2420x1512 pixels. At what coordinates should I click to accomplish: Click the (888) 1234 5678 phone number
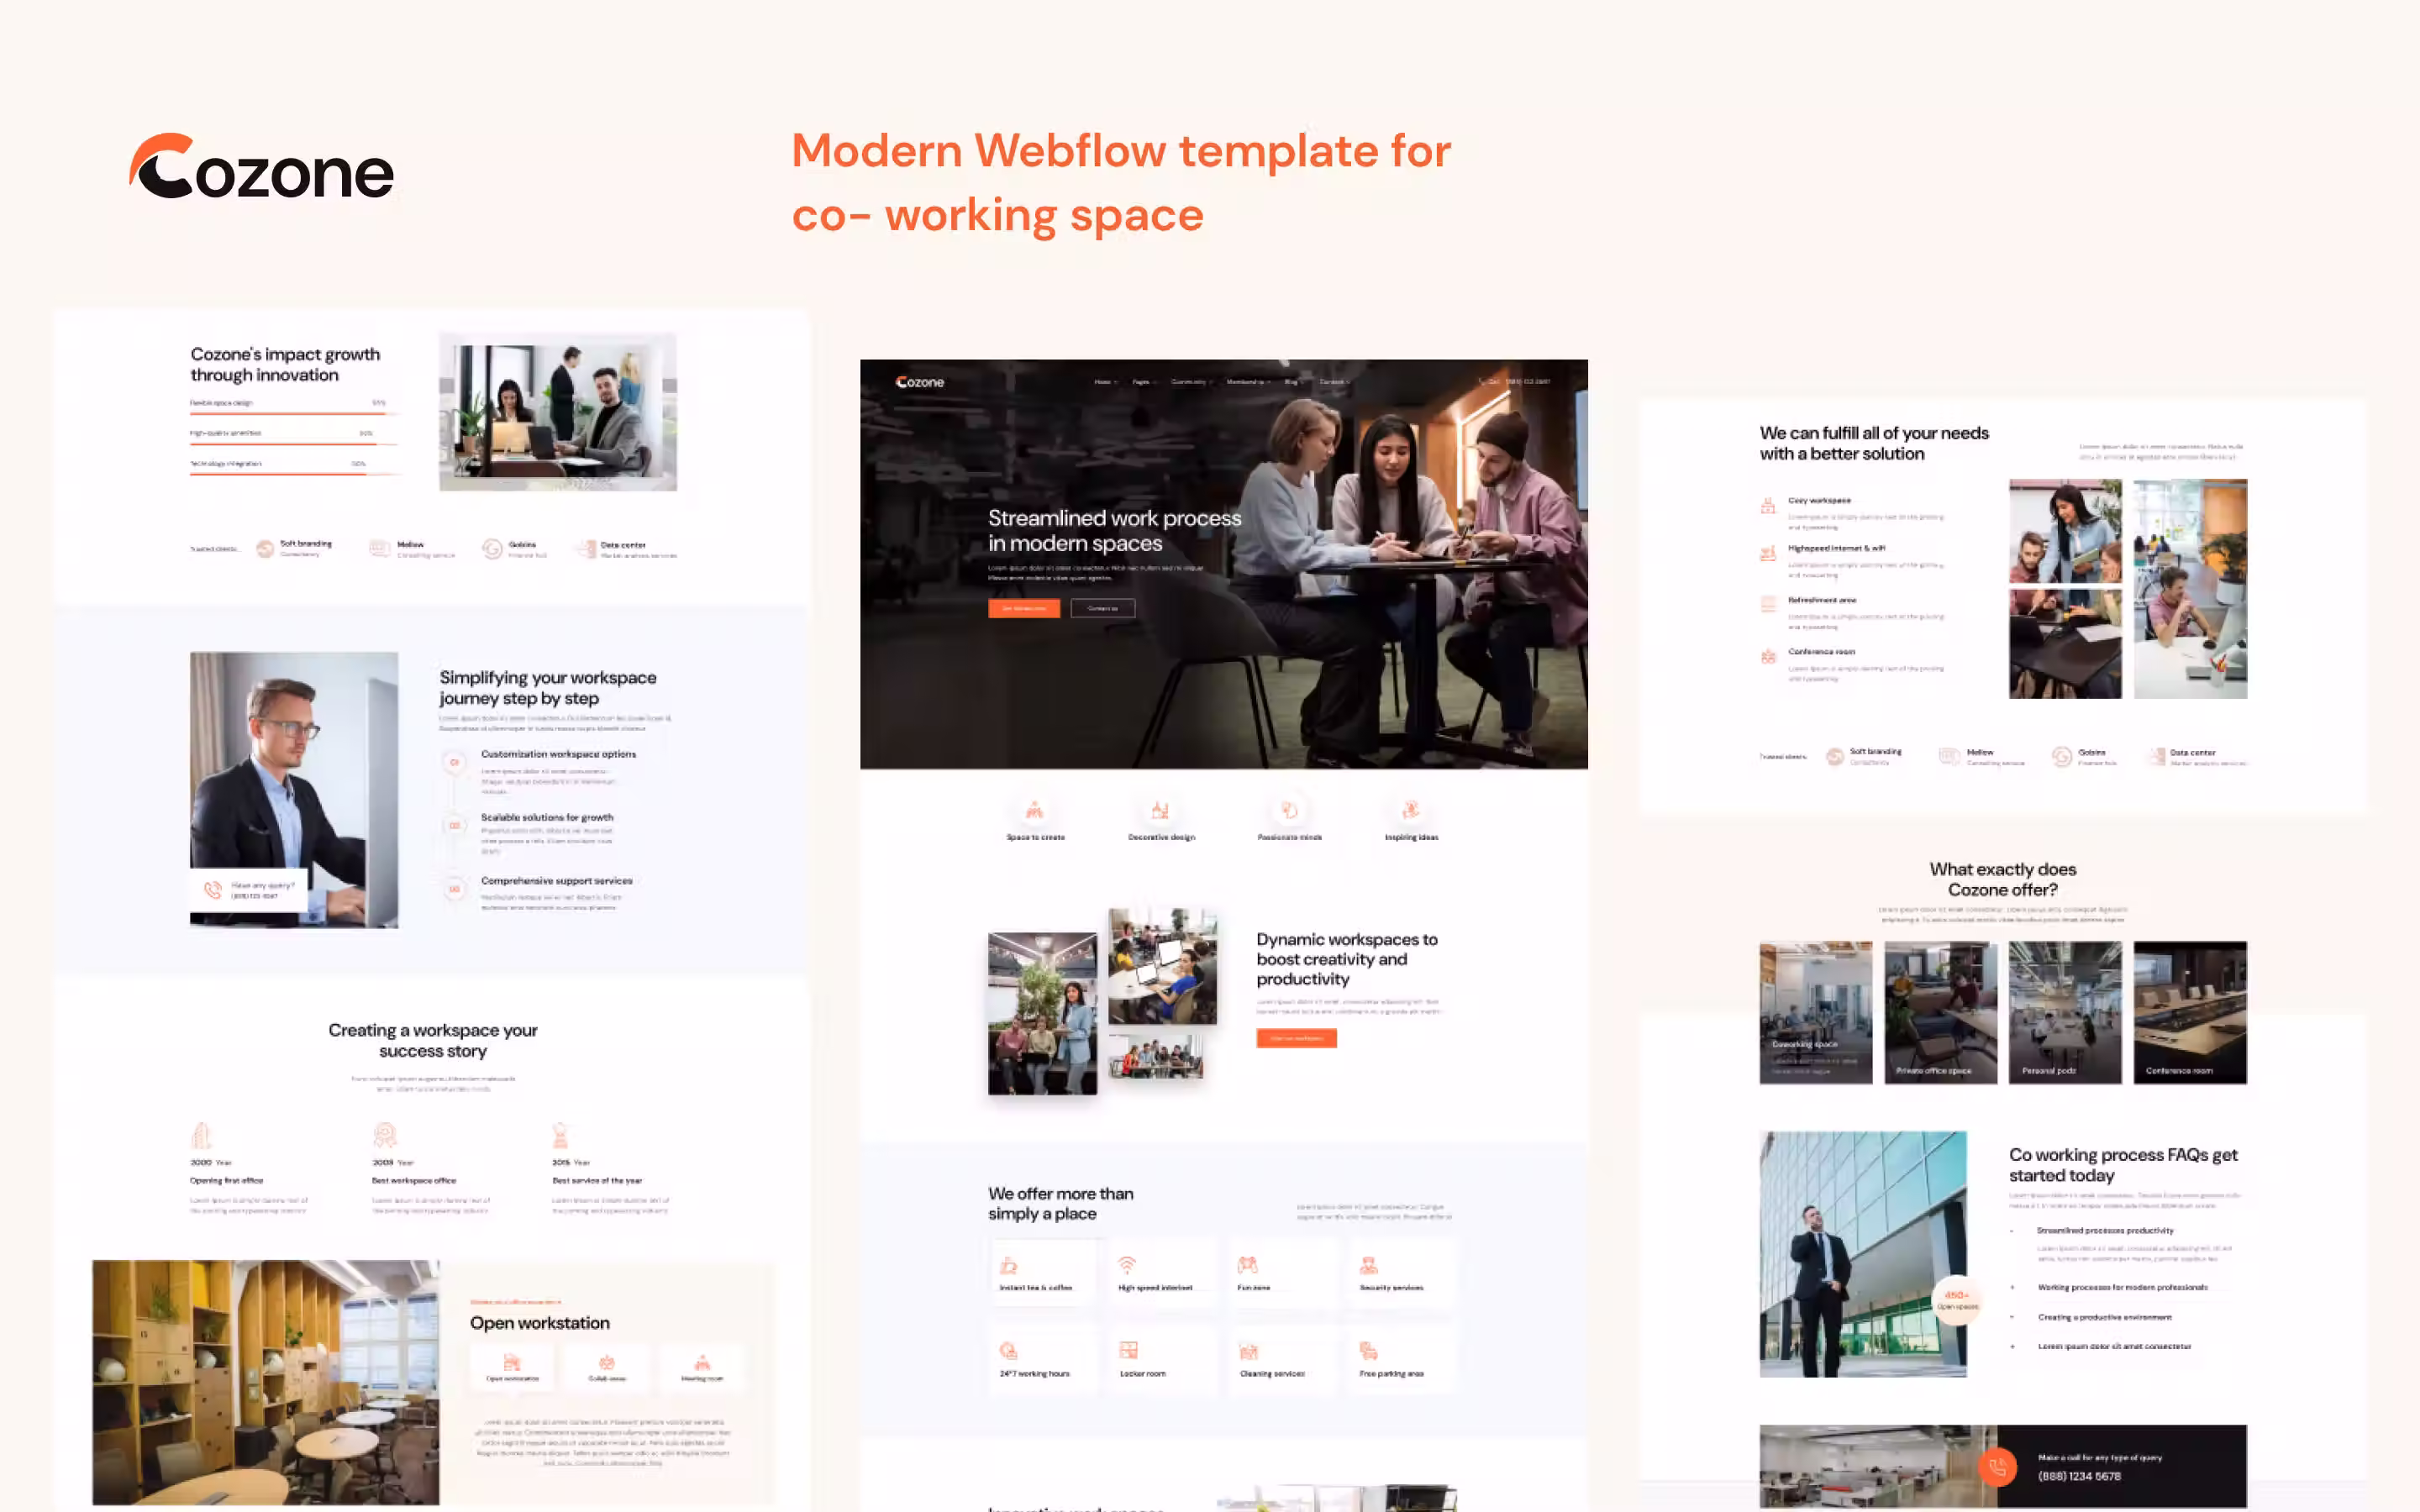pos(2079,1476)
